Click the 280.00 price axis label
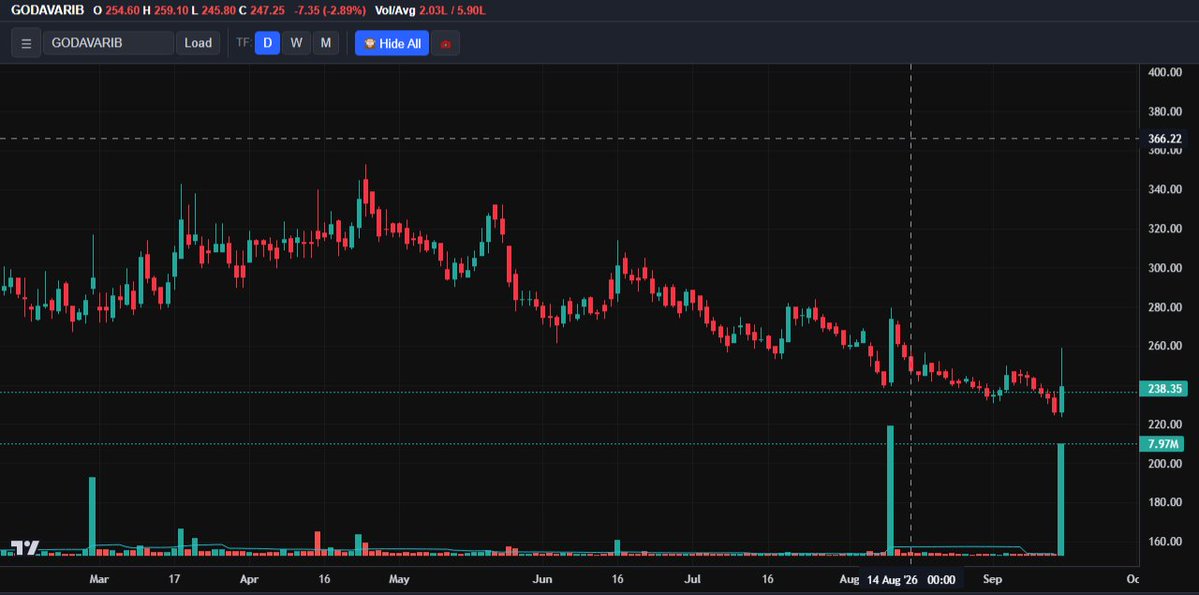This screenshot has height=595, width=1199. [x=1165, y=307]
